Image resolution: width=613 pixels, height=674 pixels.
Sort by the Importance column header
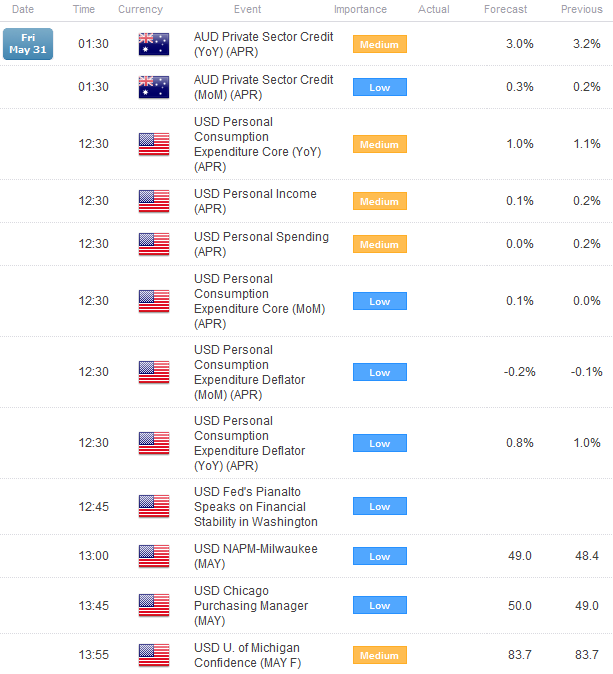pyautogui.click(x=360, y=9)
